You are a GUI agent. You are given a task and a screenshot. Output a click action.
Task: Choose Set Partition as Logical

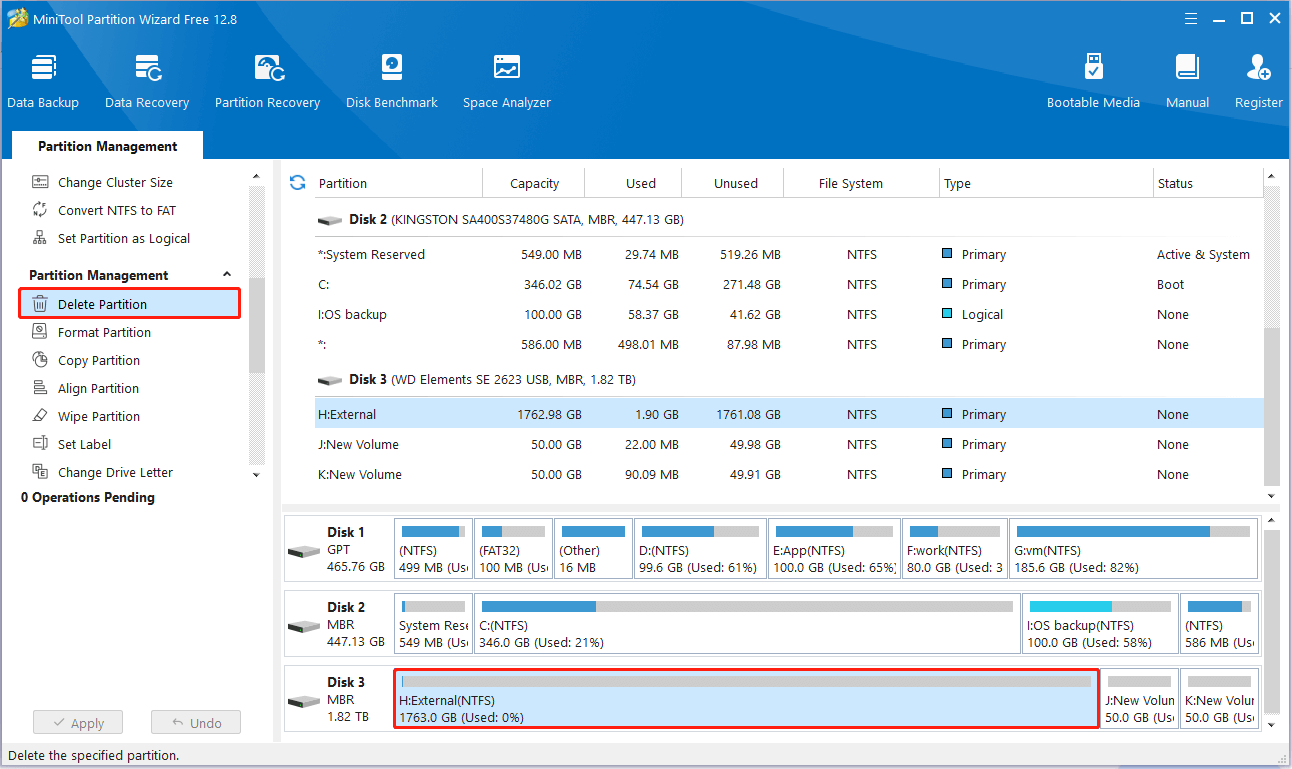tap(124, 238)
